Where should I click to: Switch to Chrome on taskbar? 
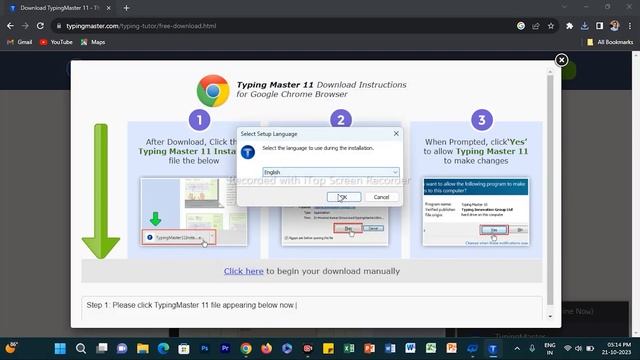246,349
